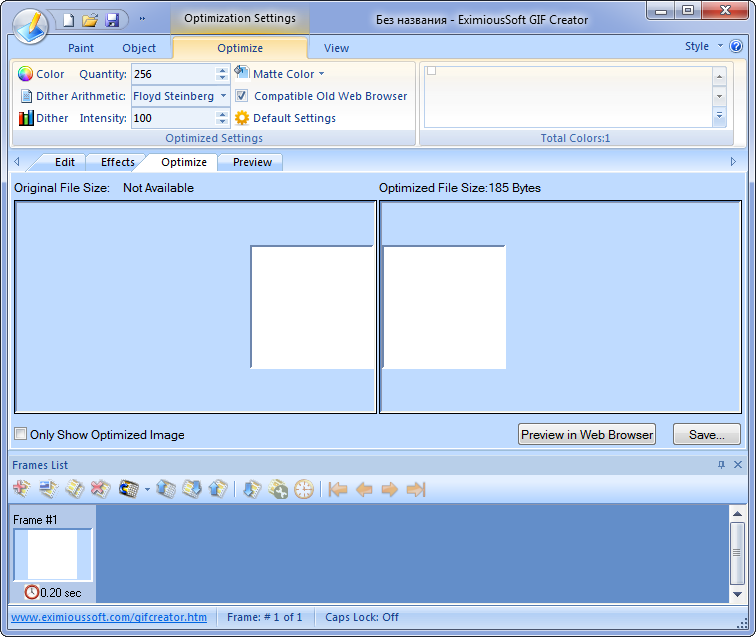Open the Floyd Steinberg dither dropdown
This screenshot has width=756, height=637.
click(x=223, y=96)
